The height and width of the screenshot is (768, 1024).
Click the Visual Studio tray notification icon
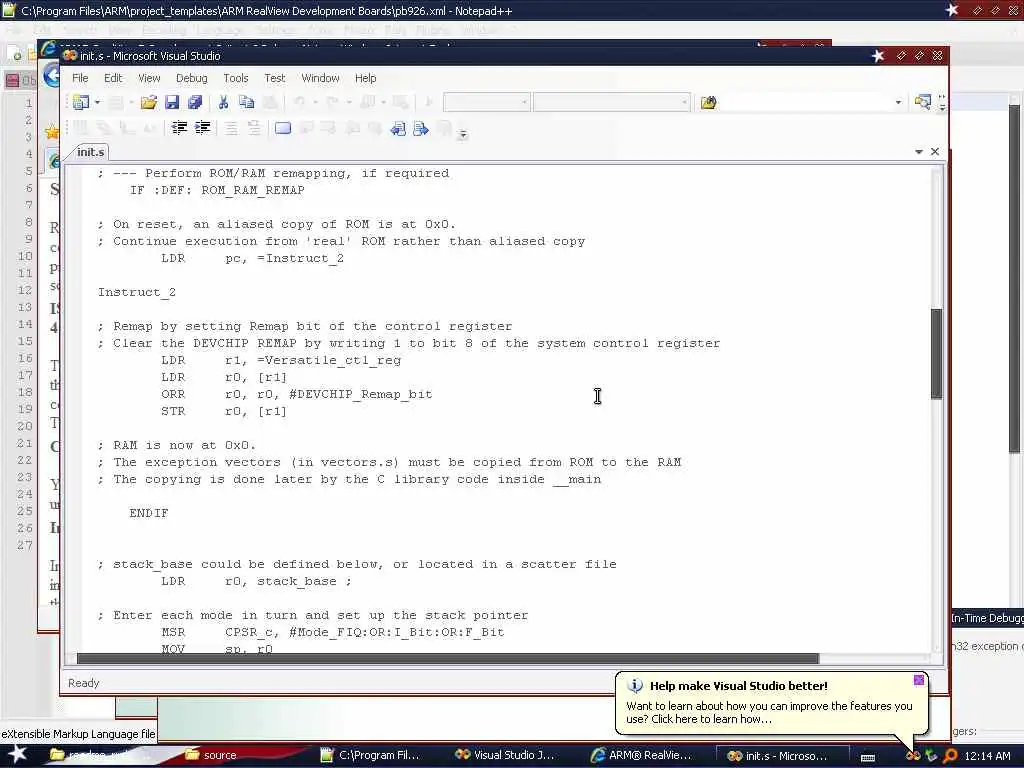click(912, 756)
